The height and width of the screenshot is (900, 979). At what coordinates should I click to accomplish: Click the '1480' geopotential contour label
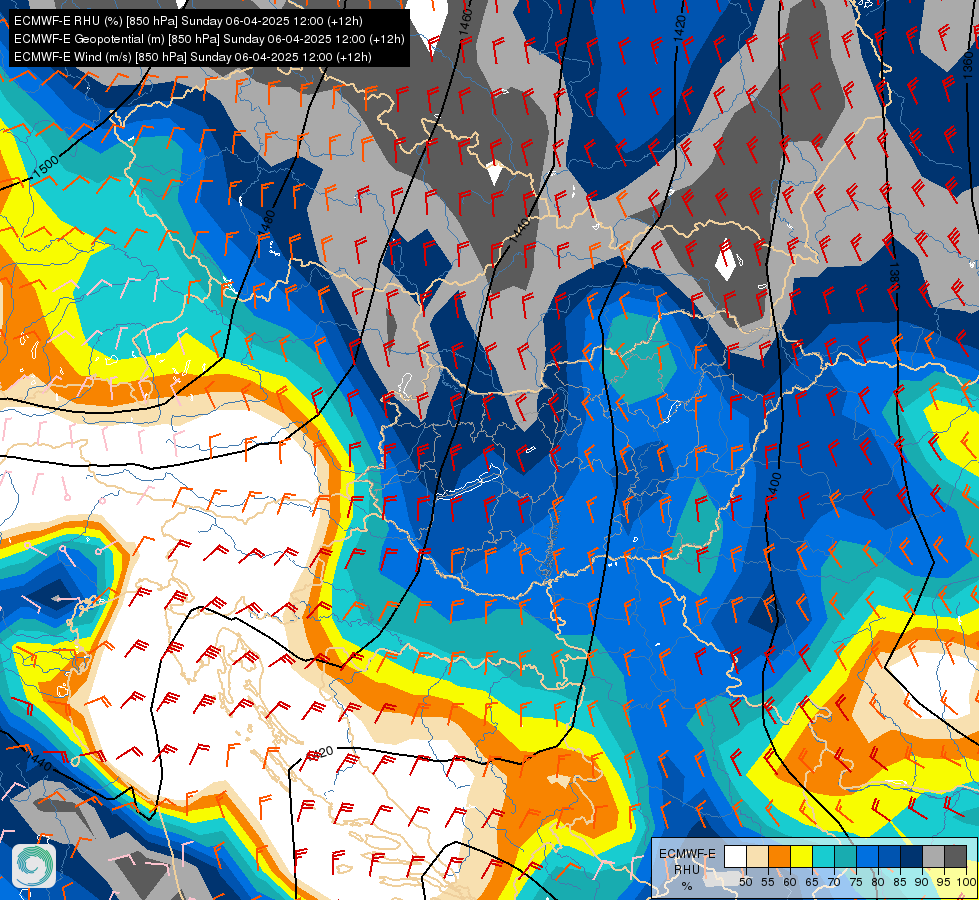tap(267, 223)
